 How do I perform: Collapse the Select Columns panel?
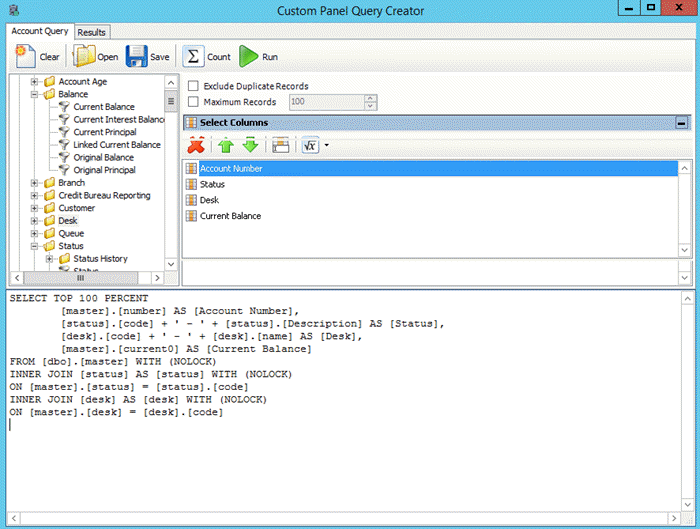point(682,123)
